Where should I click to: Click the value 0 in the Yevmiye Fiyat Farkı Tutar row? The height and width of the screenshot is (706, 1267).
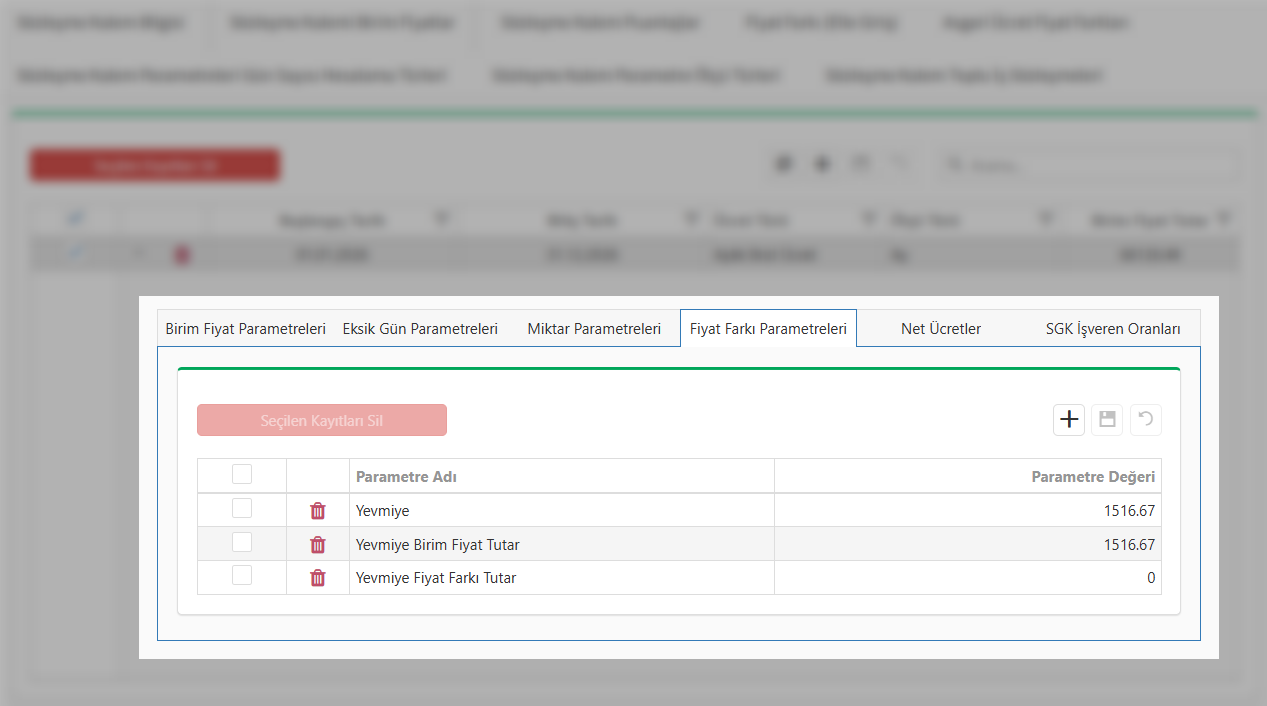1150,578
